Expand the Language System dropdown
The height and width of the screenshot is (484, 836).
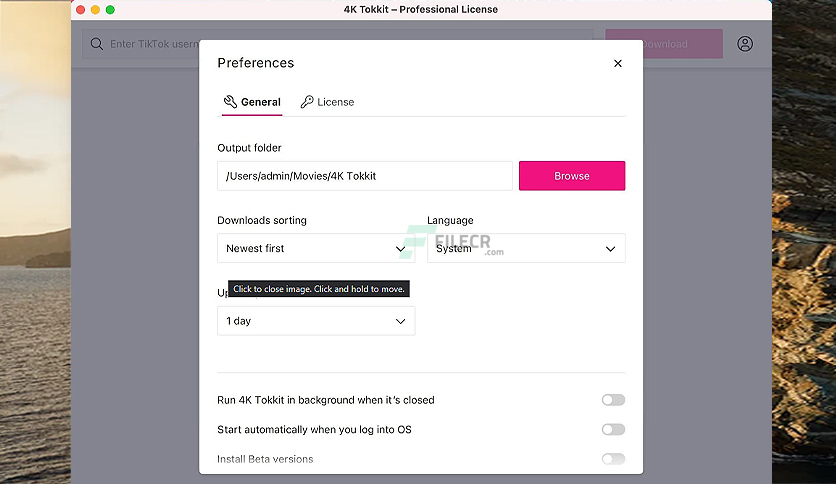(x=526, y=248)
